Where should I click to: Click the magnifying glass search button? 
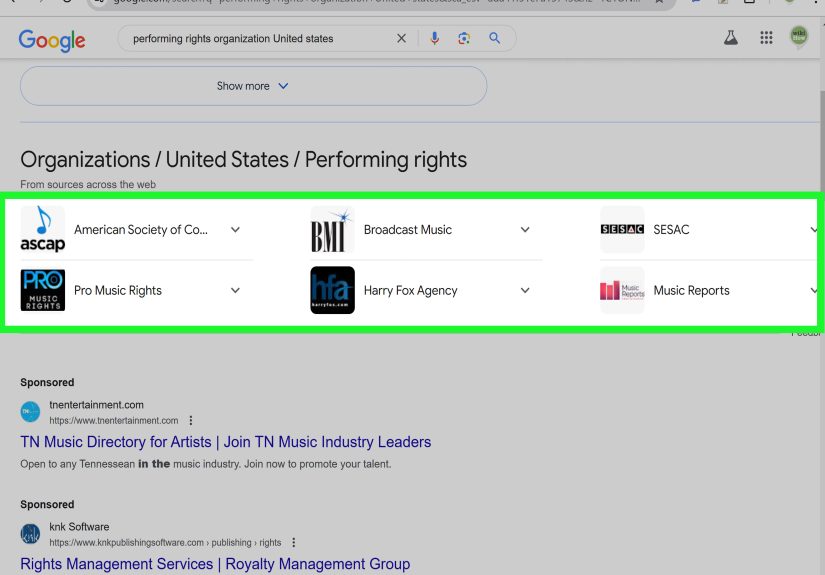494,39
